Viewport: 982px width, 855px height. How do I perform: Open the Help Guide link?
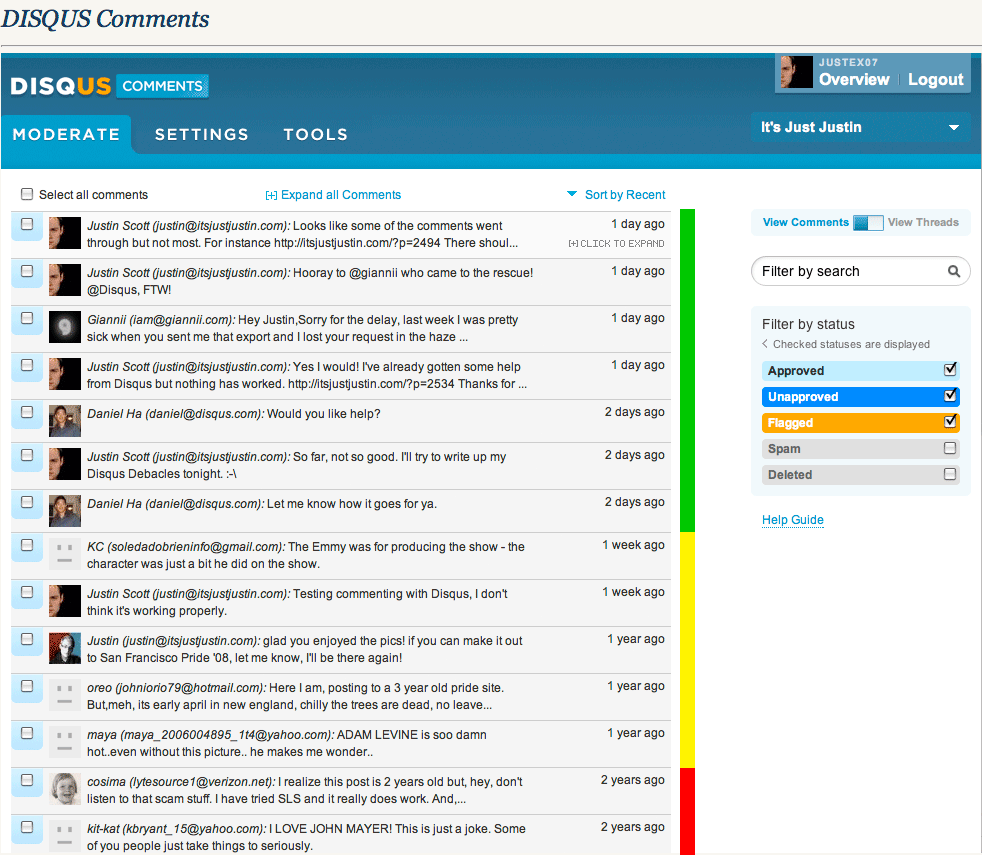click(792, 520)
